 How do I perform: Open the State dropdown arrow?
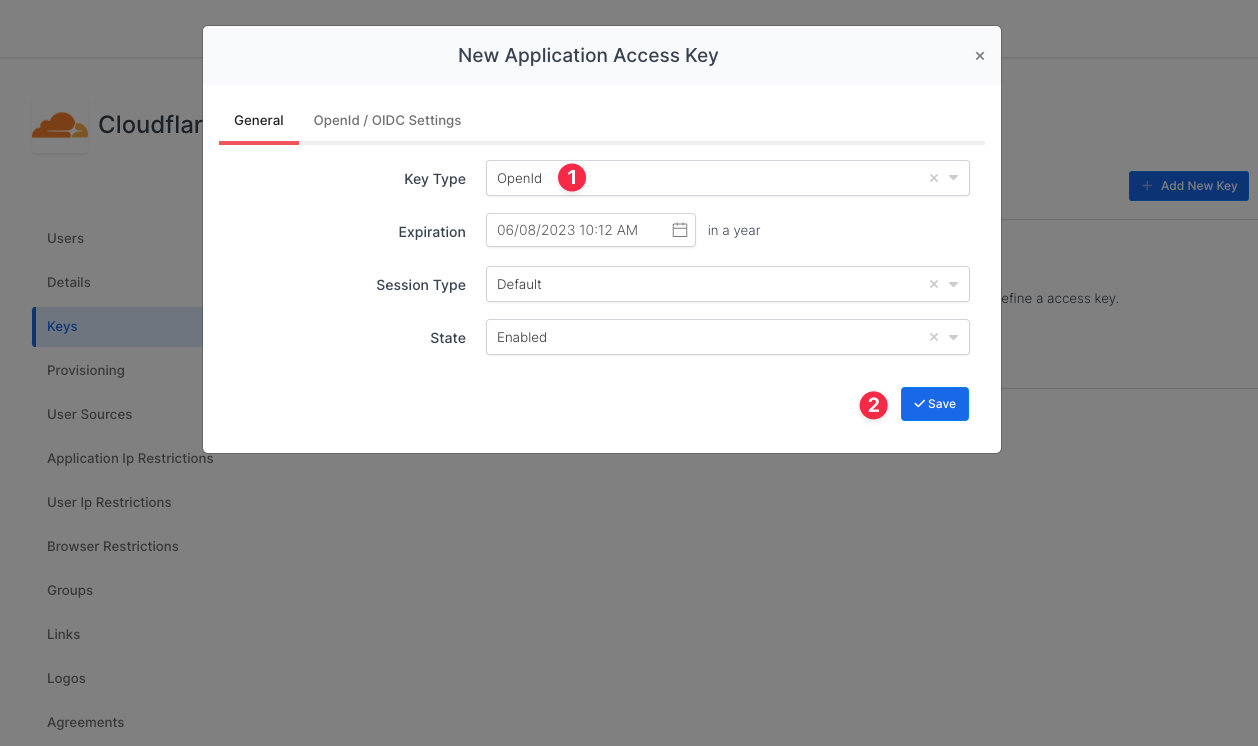pyautogui.click(x=954, y=337)
